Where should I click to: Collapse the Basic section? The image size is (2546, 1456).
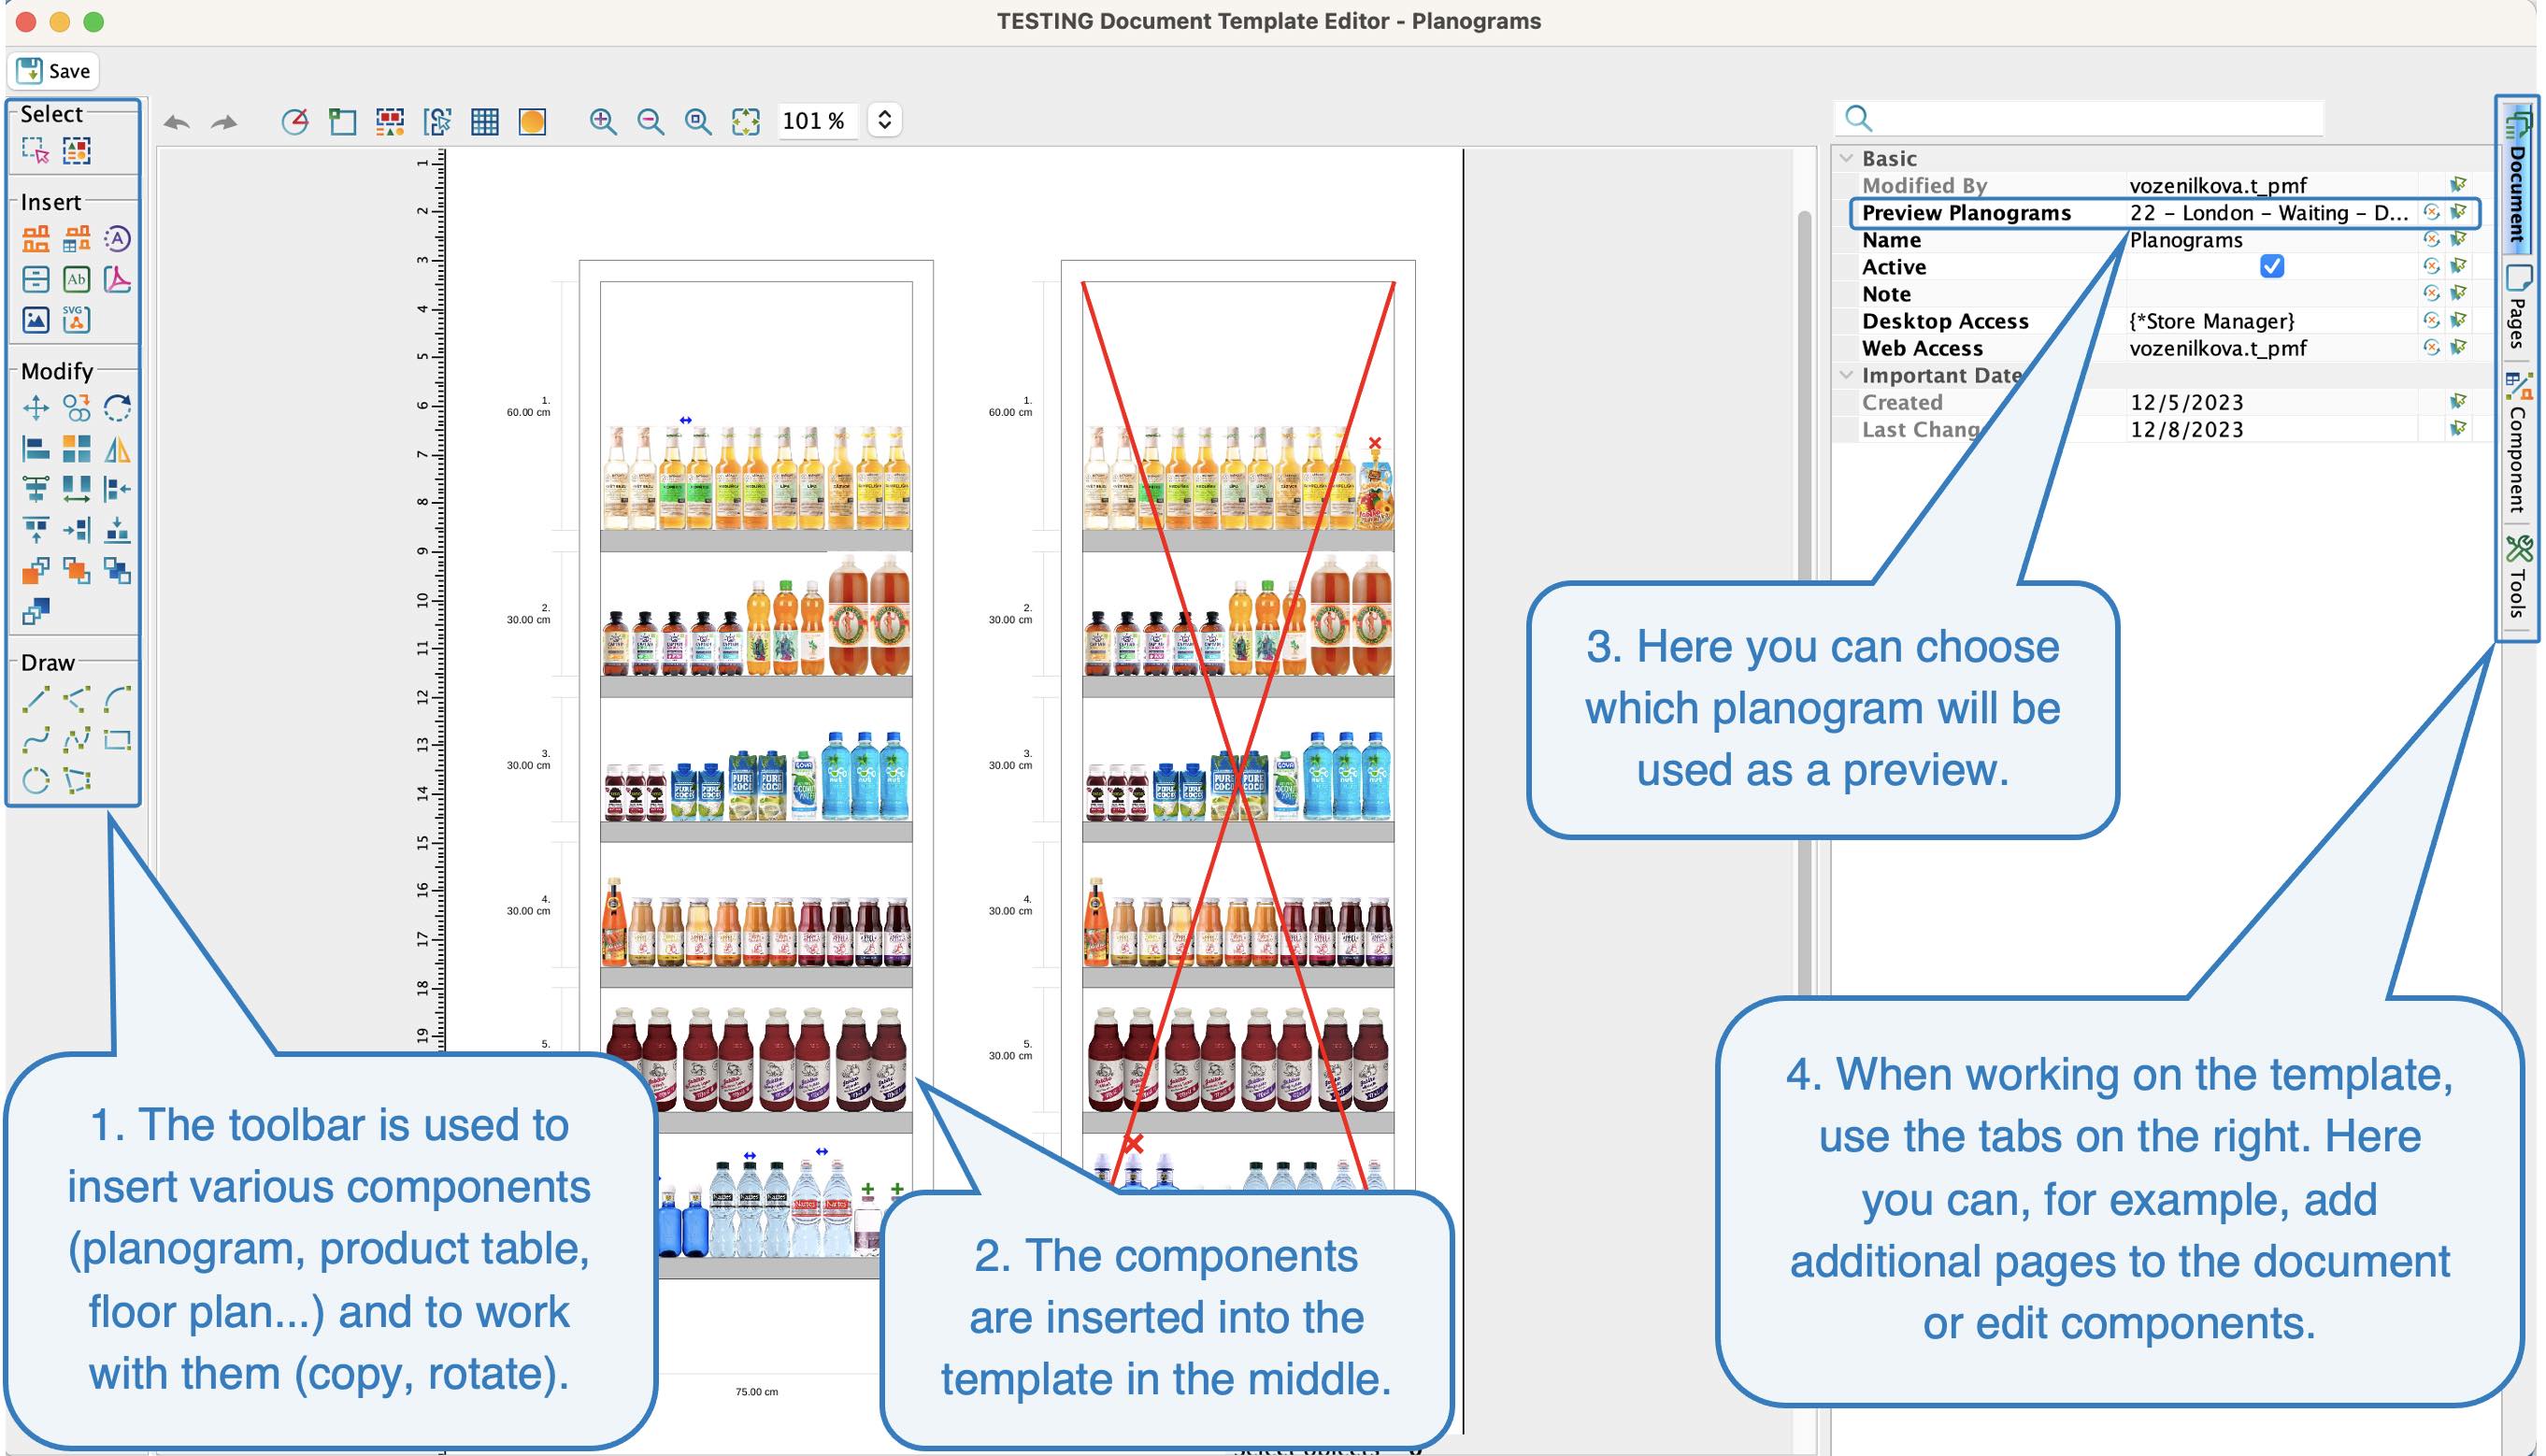(x=1847, y=158)
